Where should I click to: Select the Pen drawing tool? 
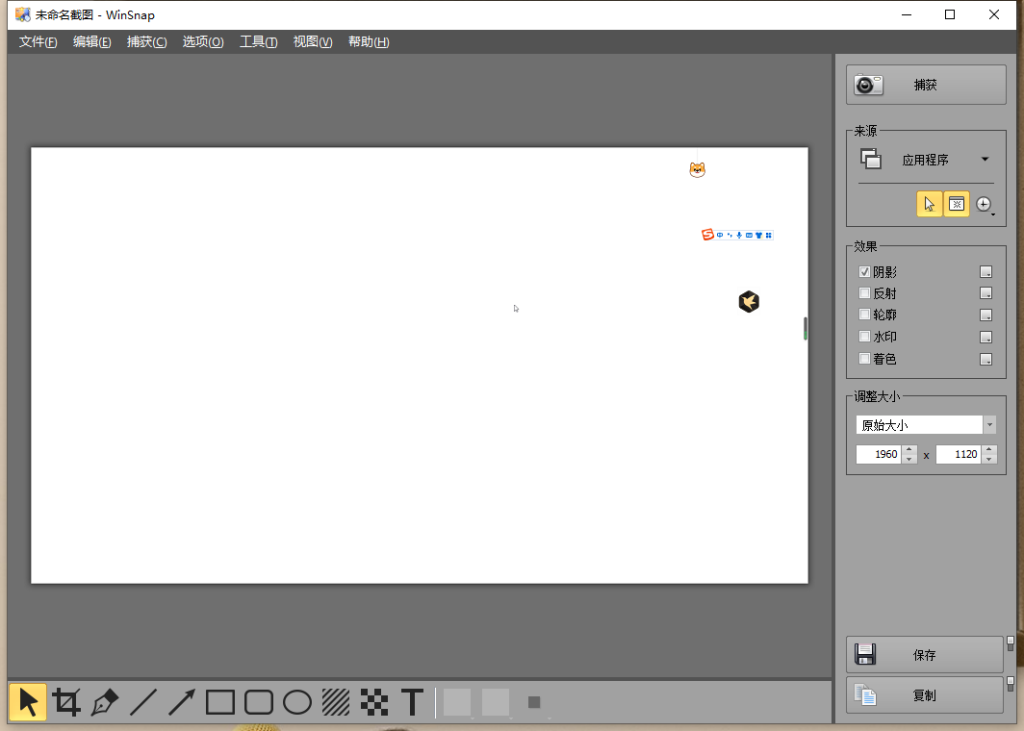click(x=105, y=702)
